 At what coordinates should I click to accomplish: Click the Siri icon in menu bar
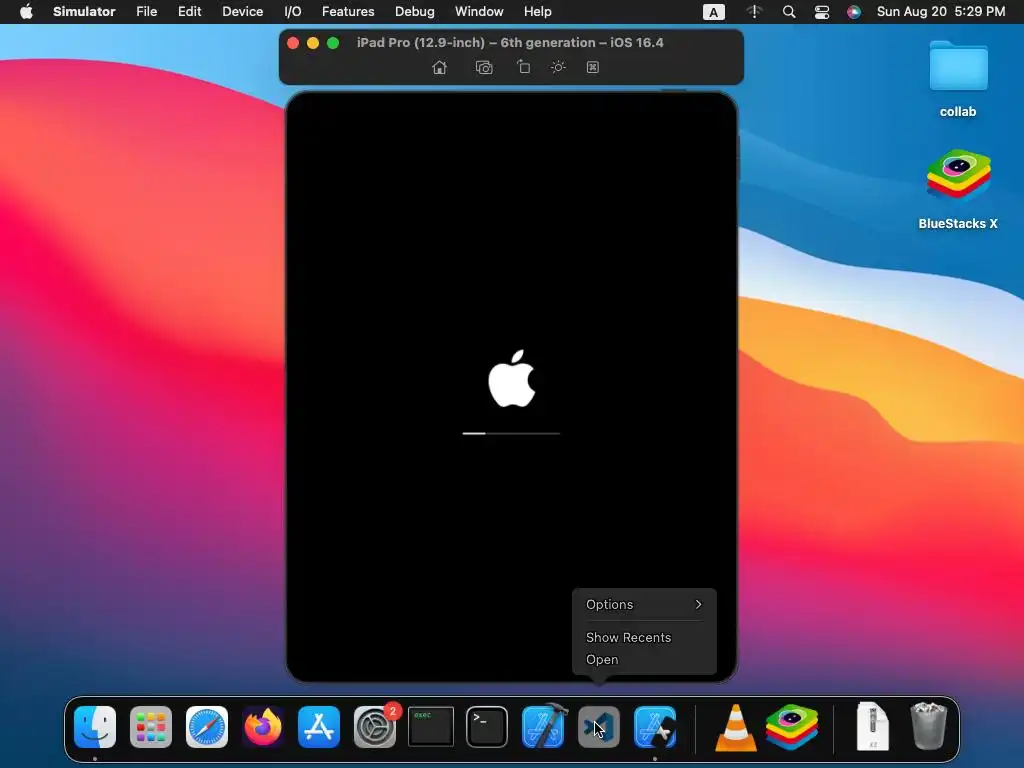point(854,12)
